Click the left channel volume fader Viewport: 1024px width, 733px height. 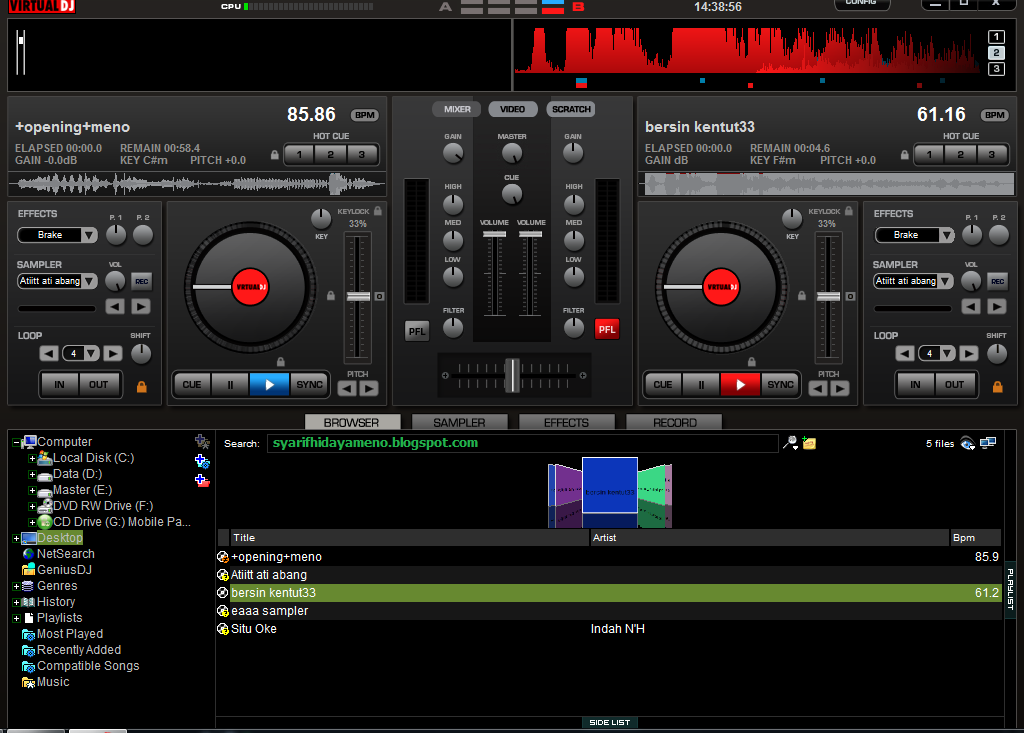click(x=494, y=234)
